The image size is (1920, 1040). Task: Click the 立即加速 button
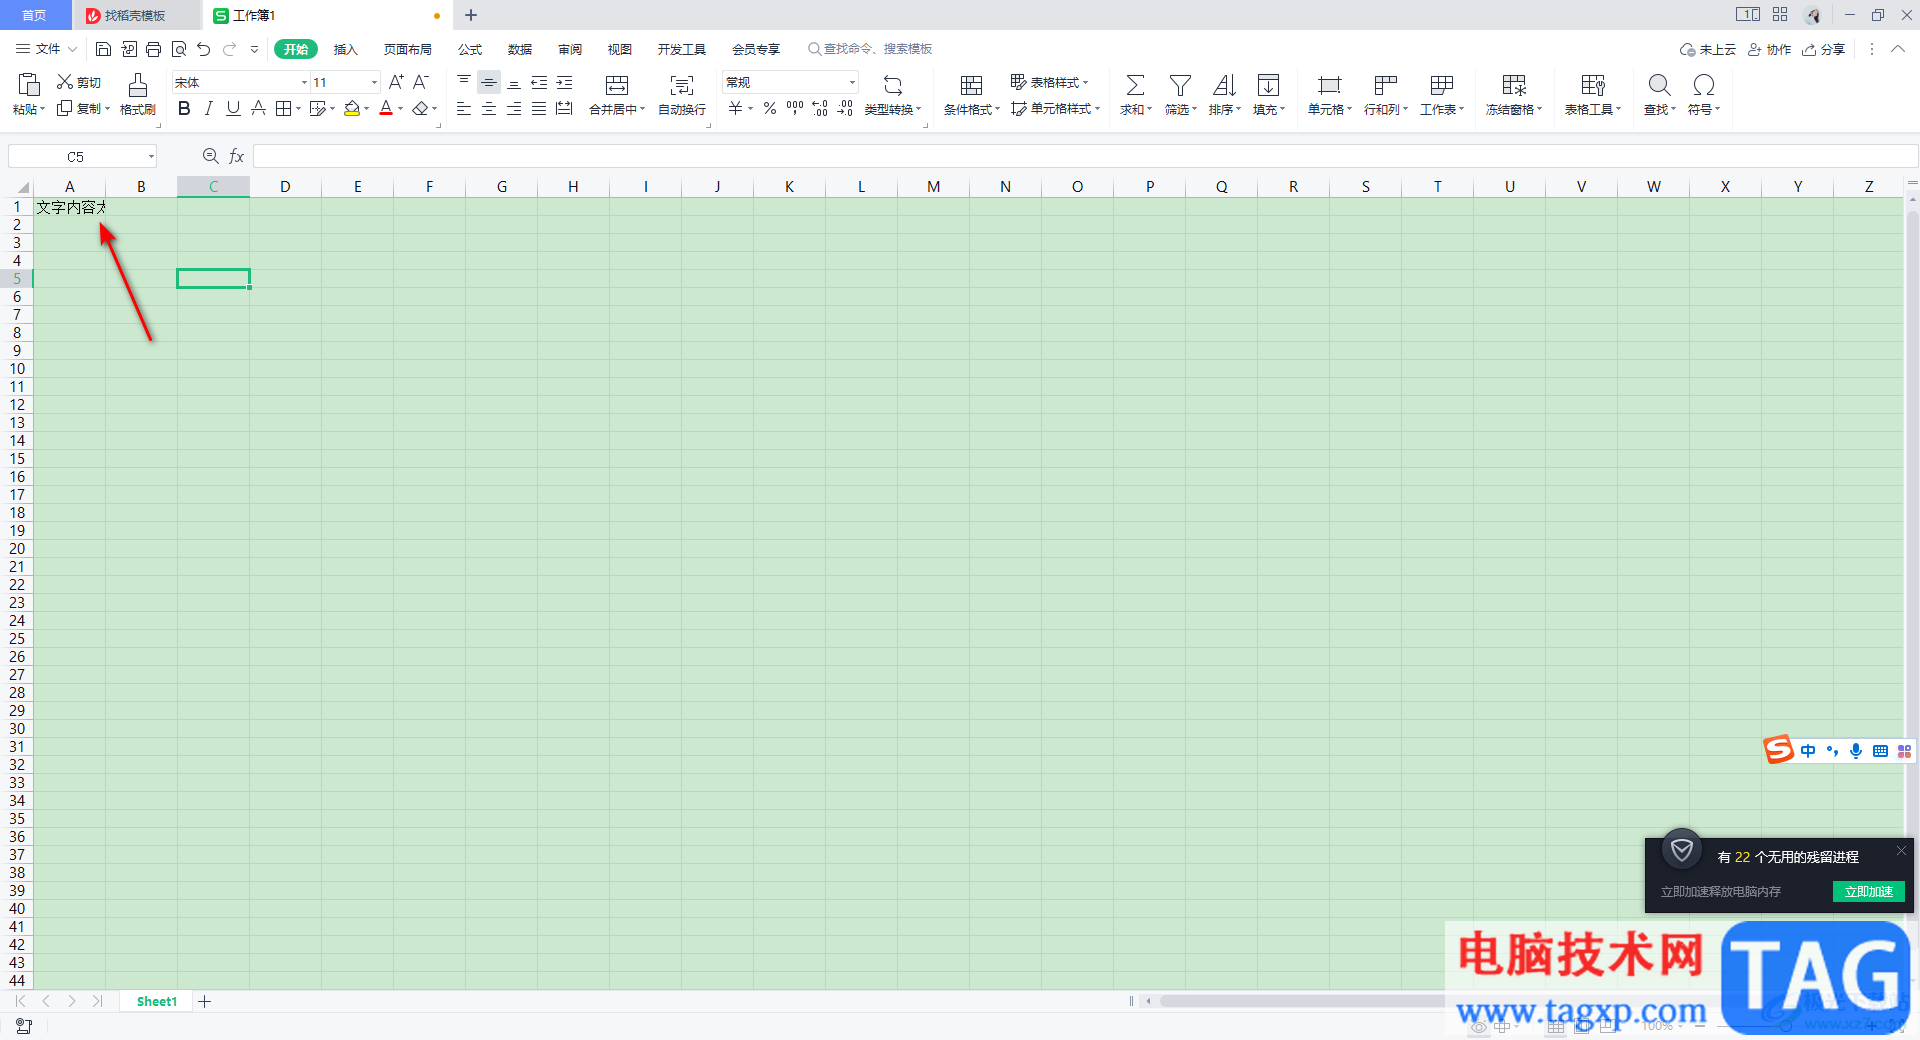(1868, 891)
